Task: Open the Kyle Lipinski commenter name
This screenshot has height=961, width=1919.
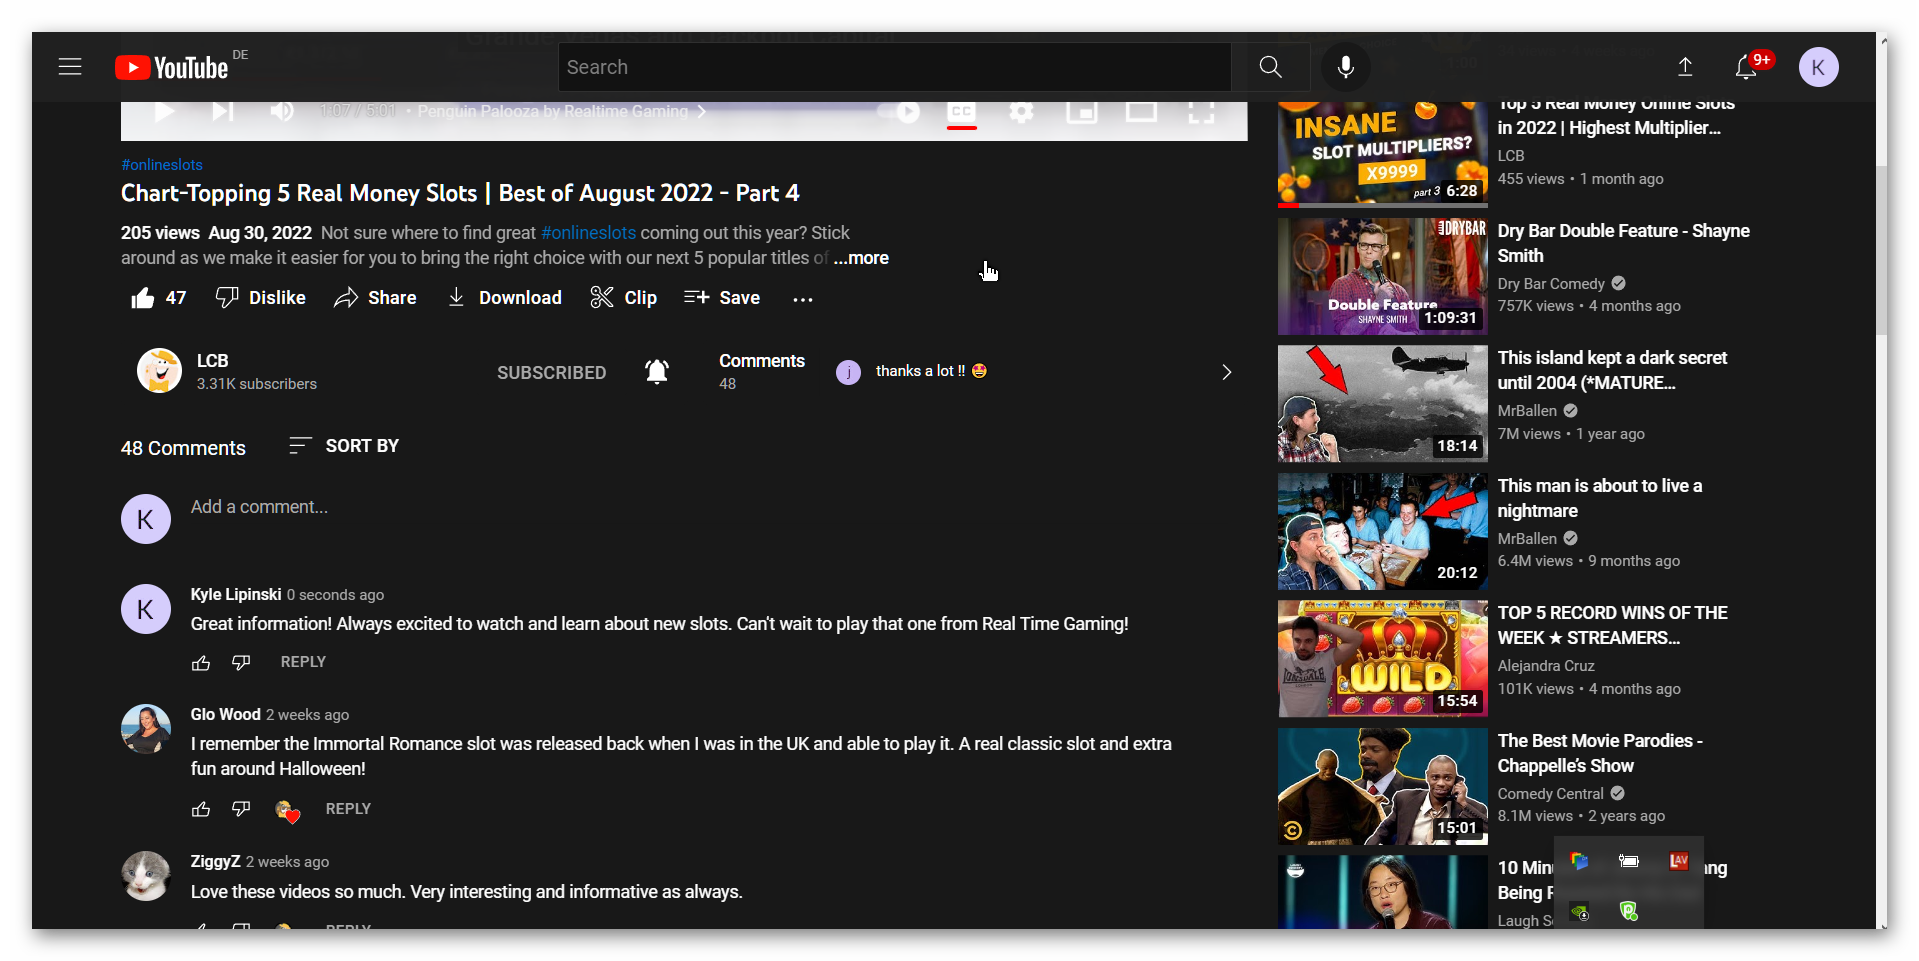Action: pos(236,594)
